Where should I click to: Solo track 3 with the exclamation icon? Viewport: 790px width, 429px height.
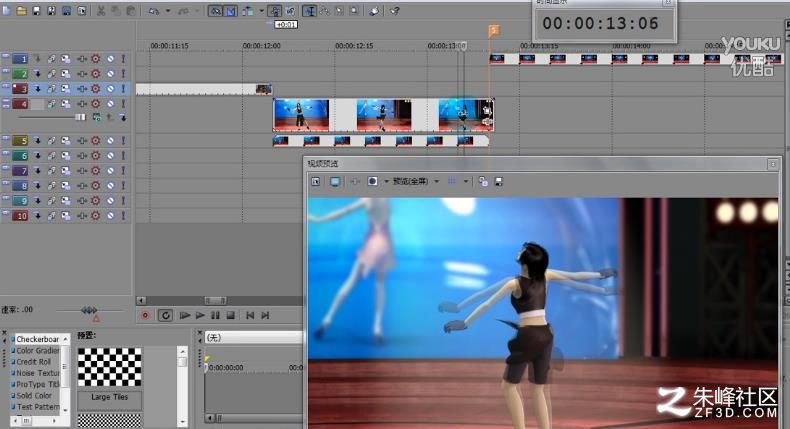coord(123,89)
